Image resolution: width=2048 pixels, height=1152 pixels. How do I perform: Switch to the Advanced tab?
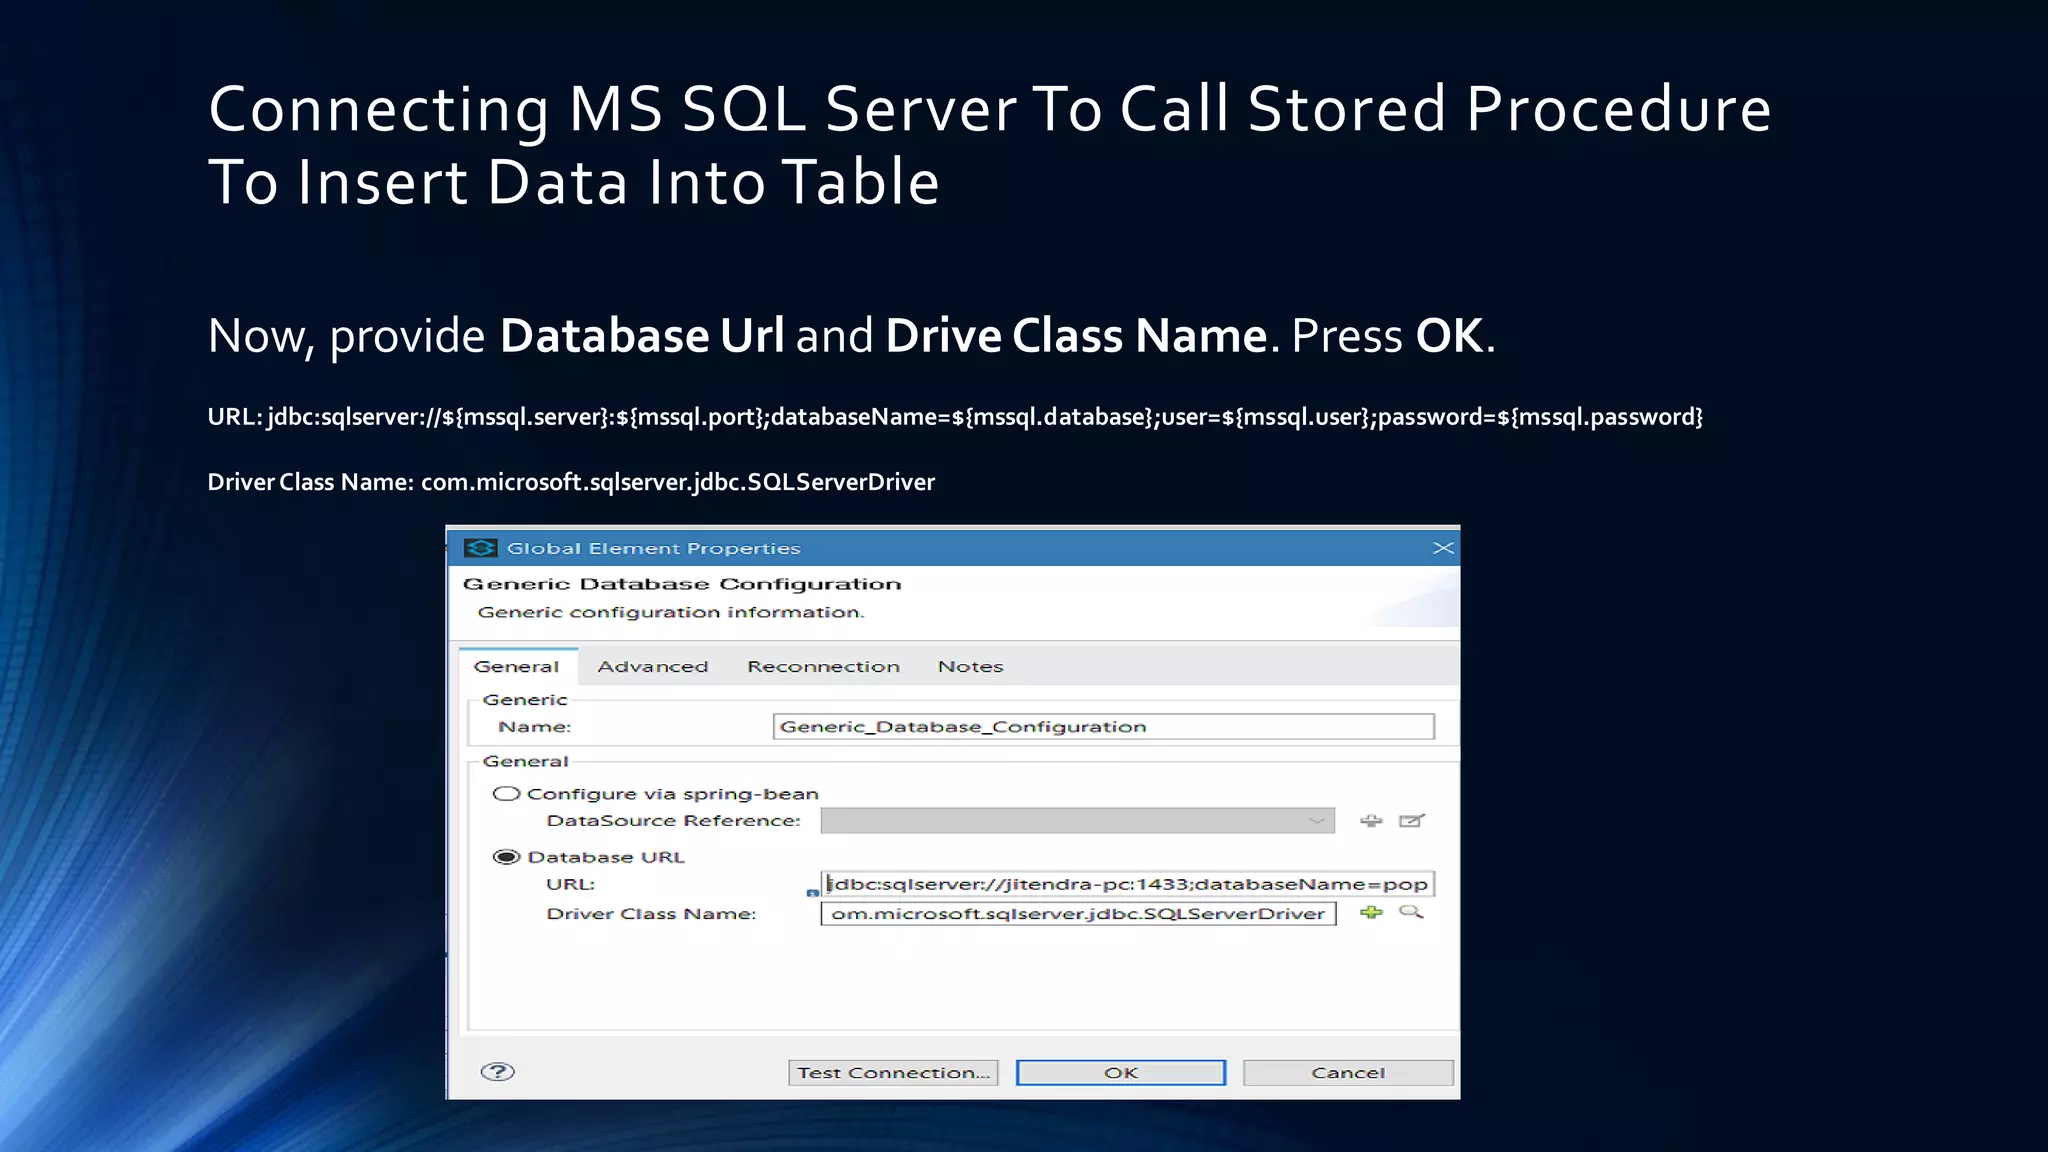tap(652, 666)
